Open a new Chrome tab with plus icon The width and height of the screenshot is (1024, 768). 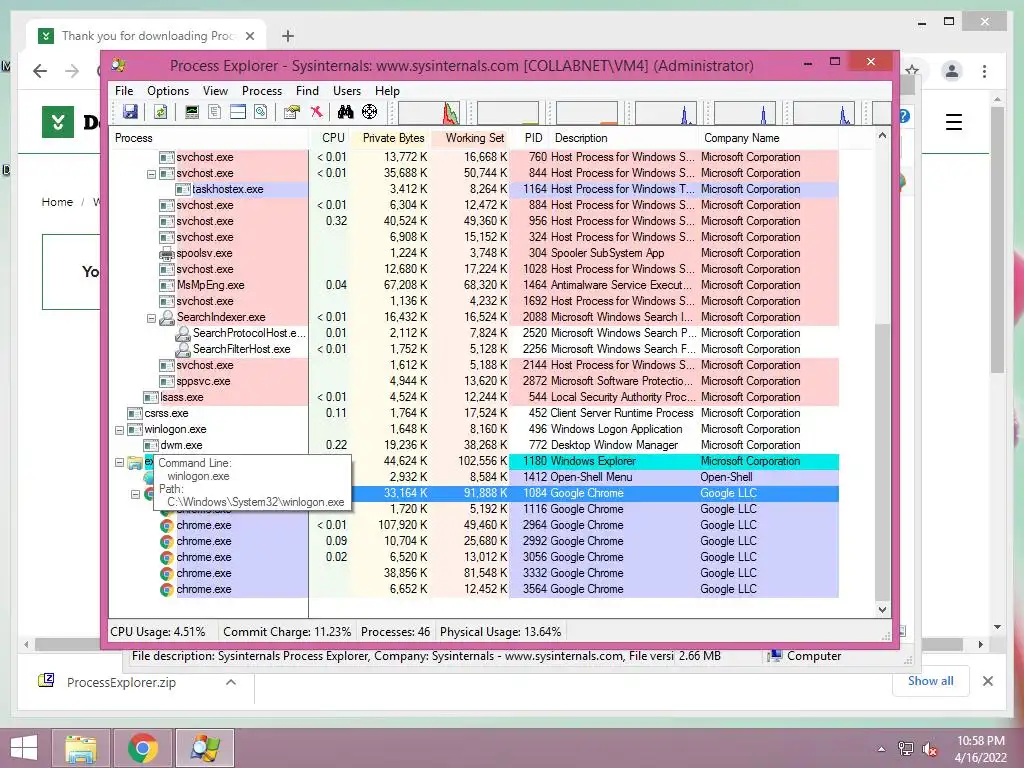(288, 36)
